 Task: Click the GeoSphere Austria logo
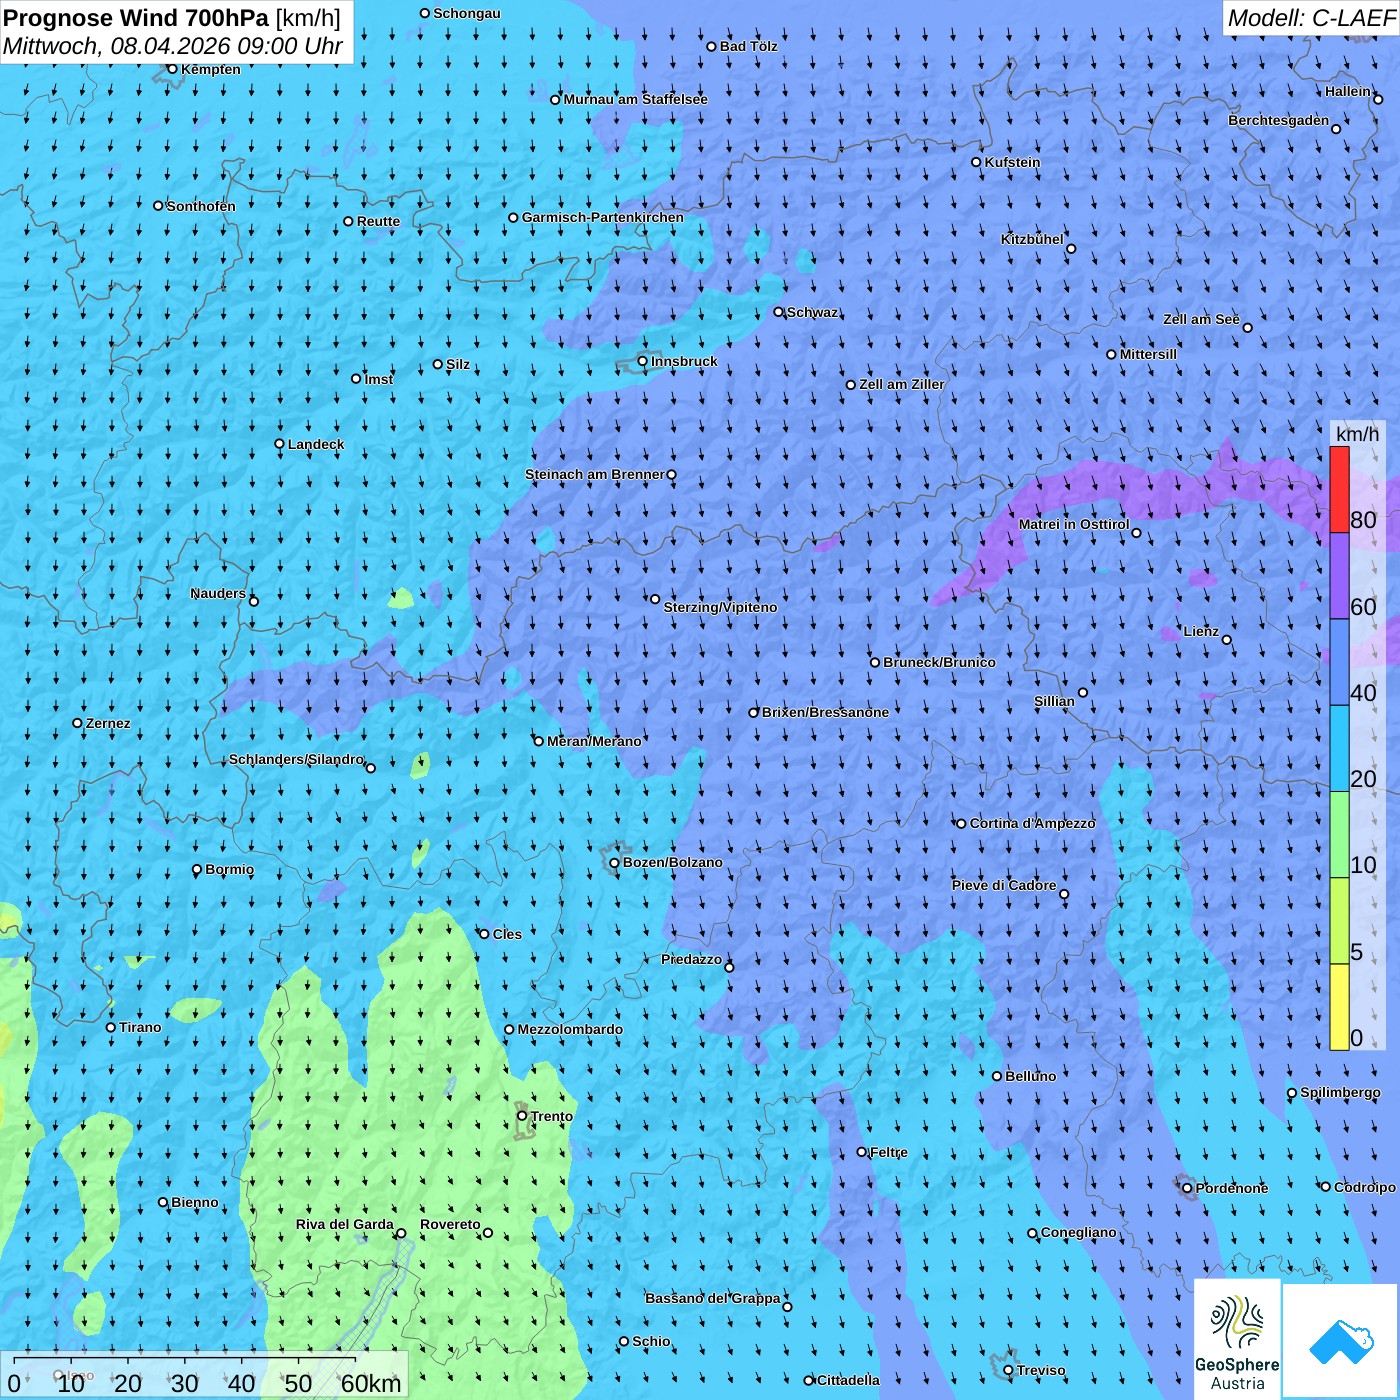coord(1237,1338)
